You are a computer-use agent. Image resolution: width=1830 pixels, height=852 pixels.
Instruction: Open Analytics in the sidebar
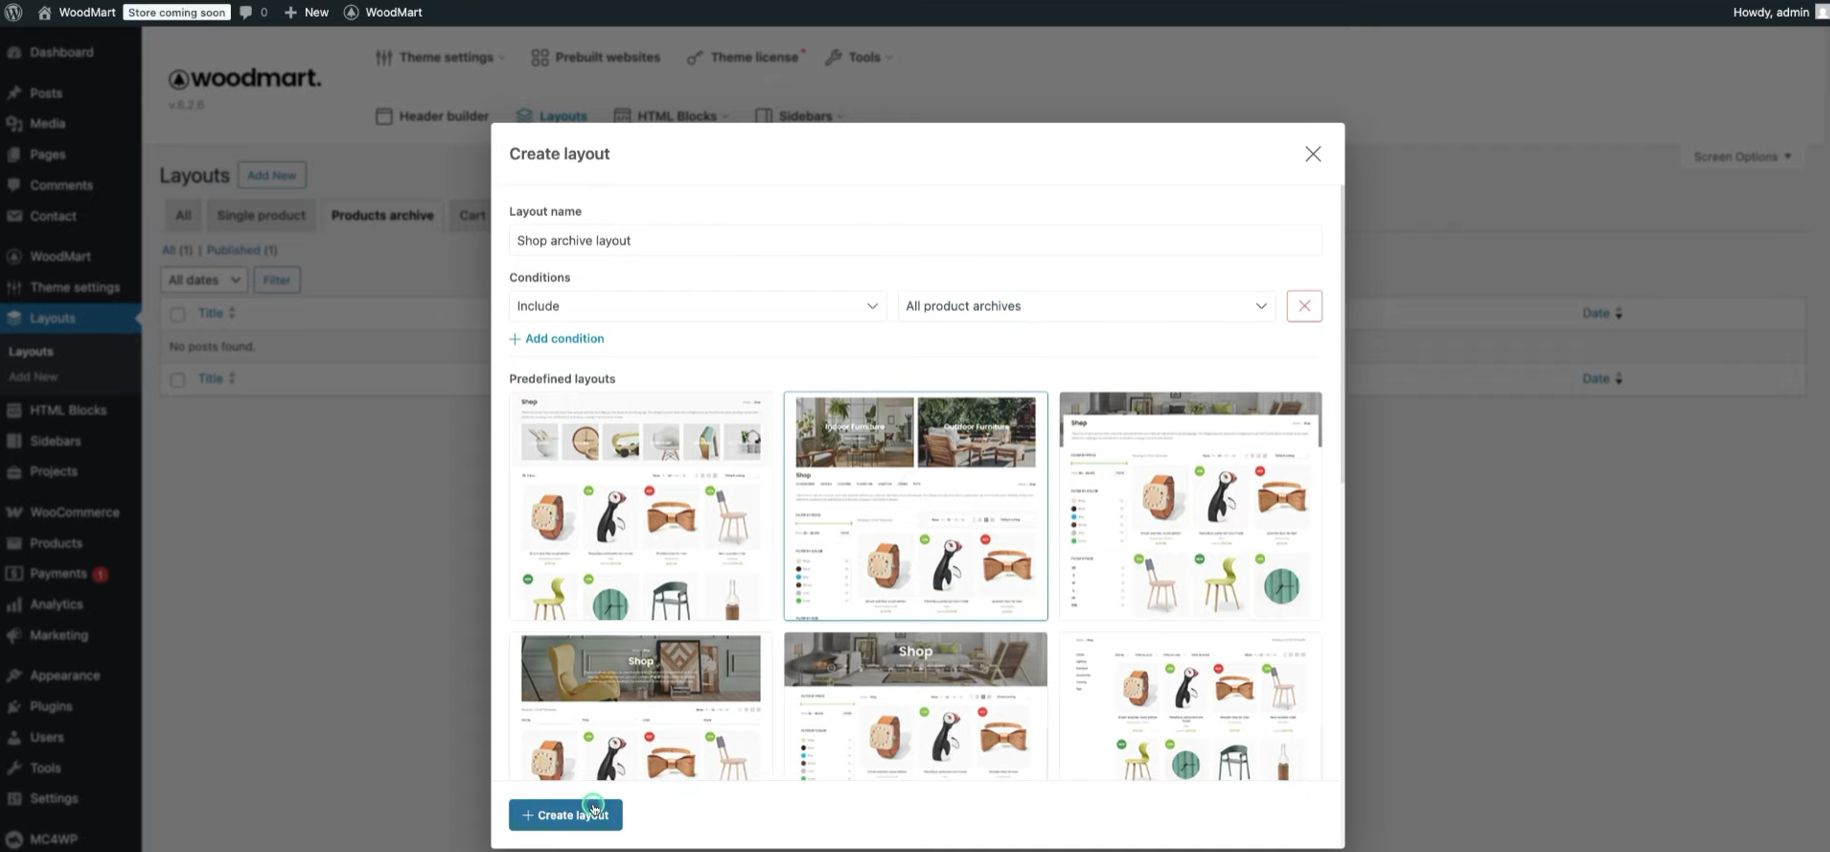click(56, 604)
